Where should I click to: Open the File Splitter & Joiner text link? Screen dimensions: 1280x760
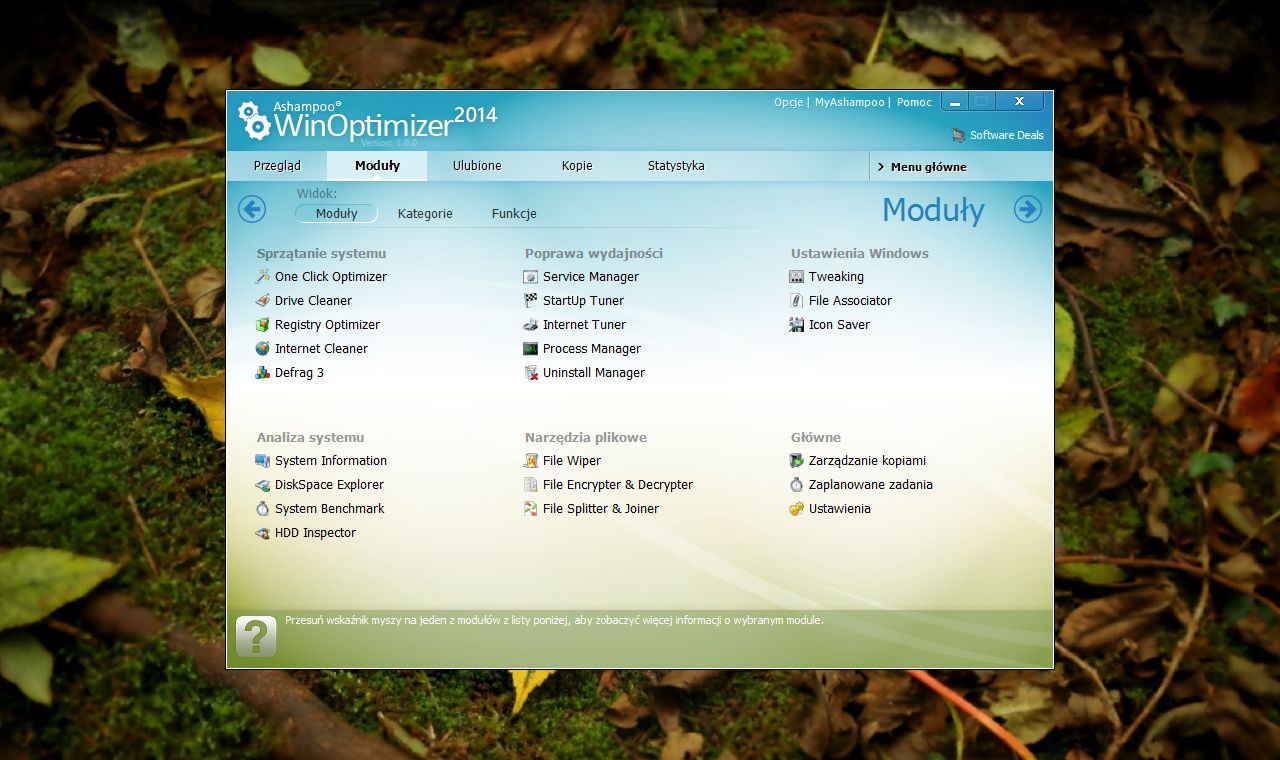point(601,509)
